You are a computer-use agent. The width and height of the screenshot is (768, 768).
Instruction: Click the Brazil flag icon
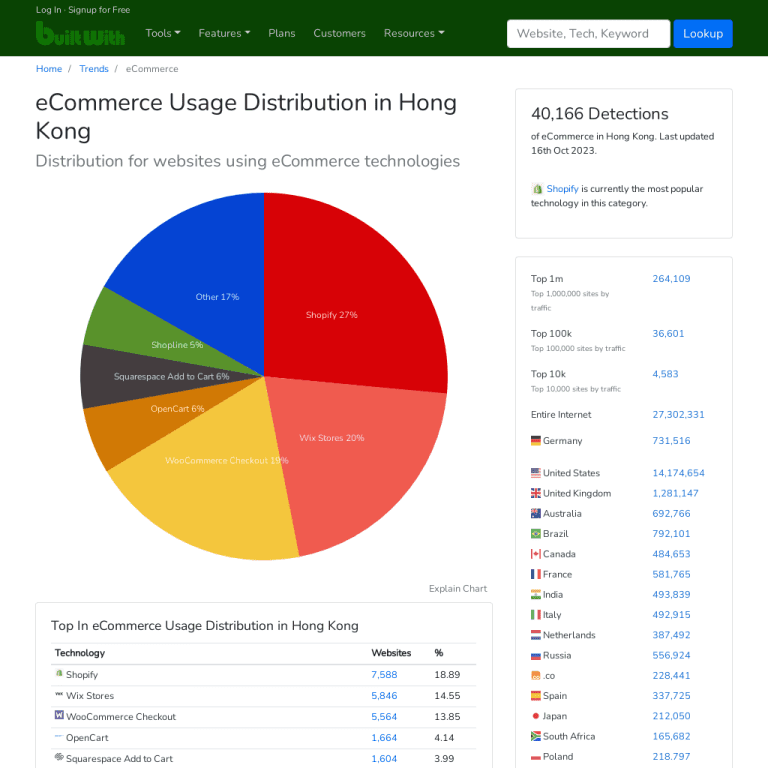coord(535,534)
